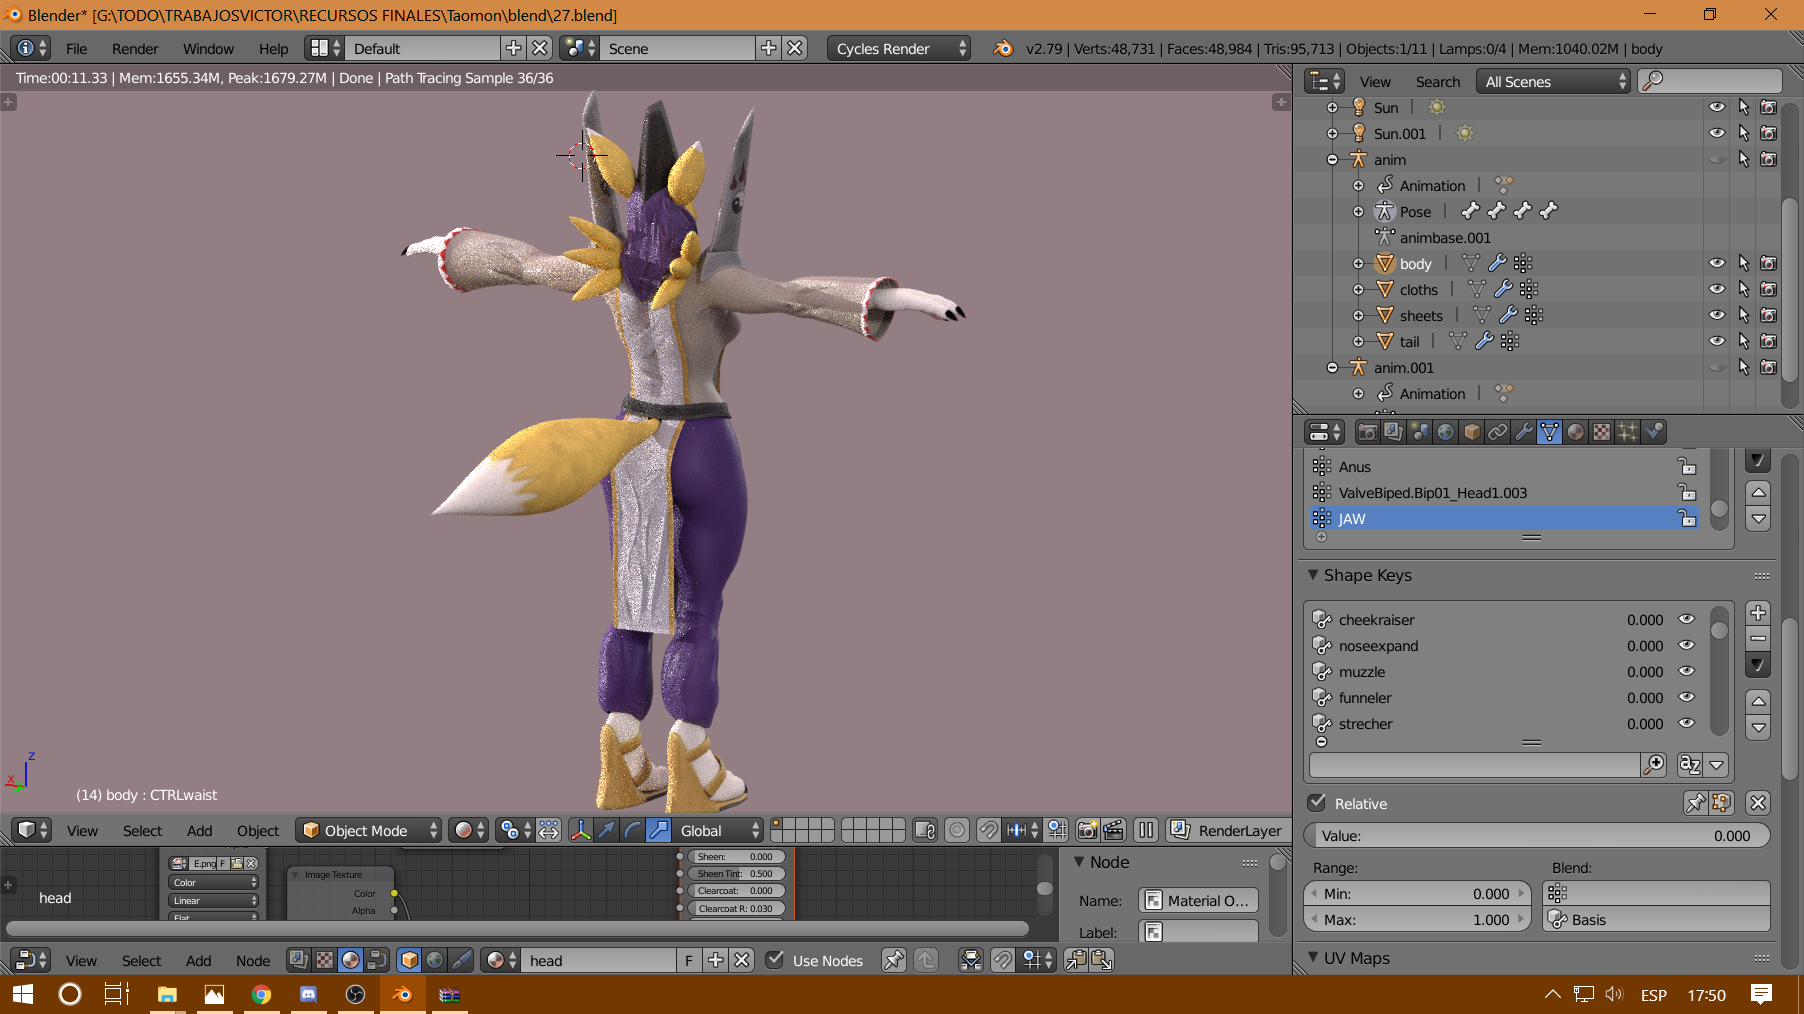
Task: Open the Scene properties tab
Action: click(1419, 432)
